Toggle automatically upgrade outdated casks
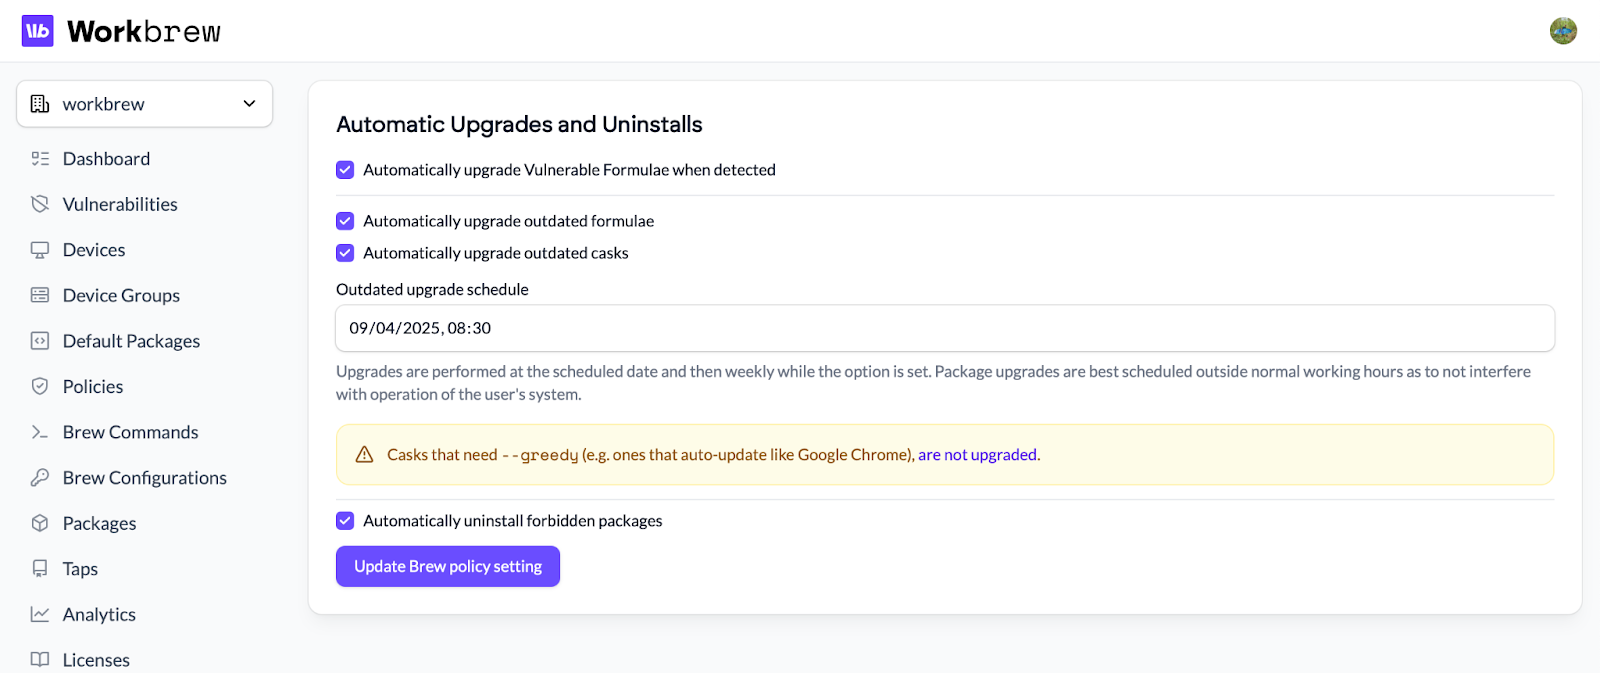Image resolution: width=1600 pixels, height=673 pixels. click(x=345, y=253)
